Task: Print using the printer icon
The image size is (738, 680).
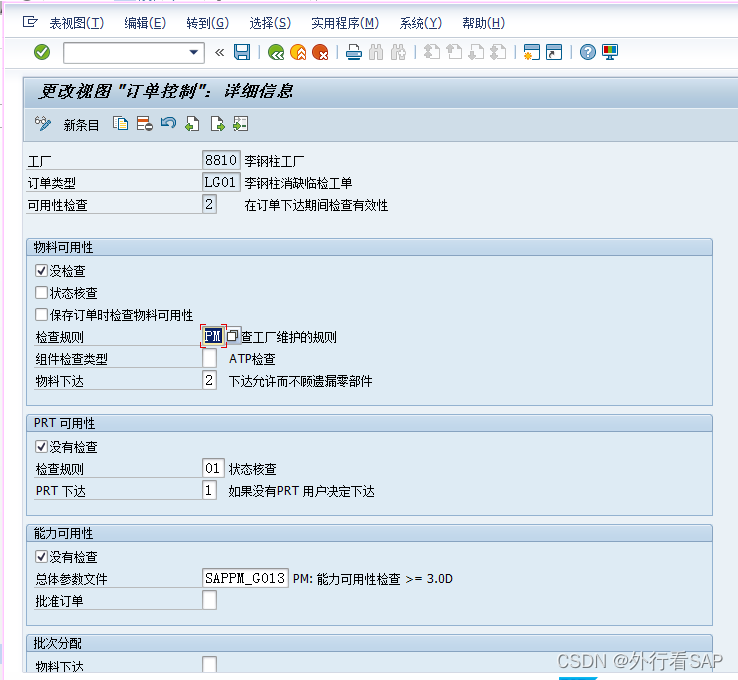Action: point(353,52)
